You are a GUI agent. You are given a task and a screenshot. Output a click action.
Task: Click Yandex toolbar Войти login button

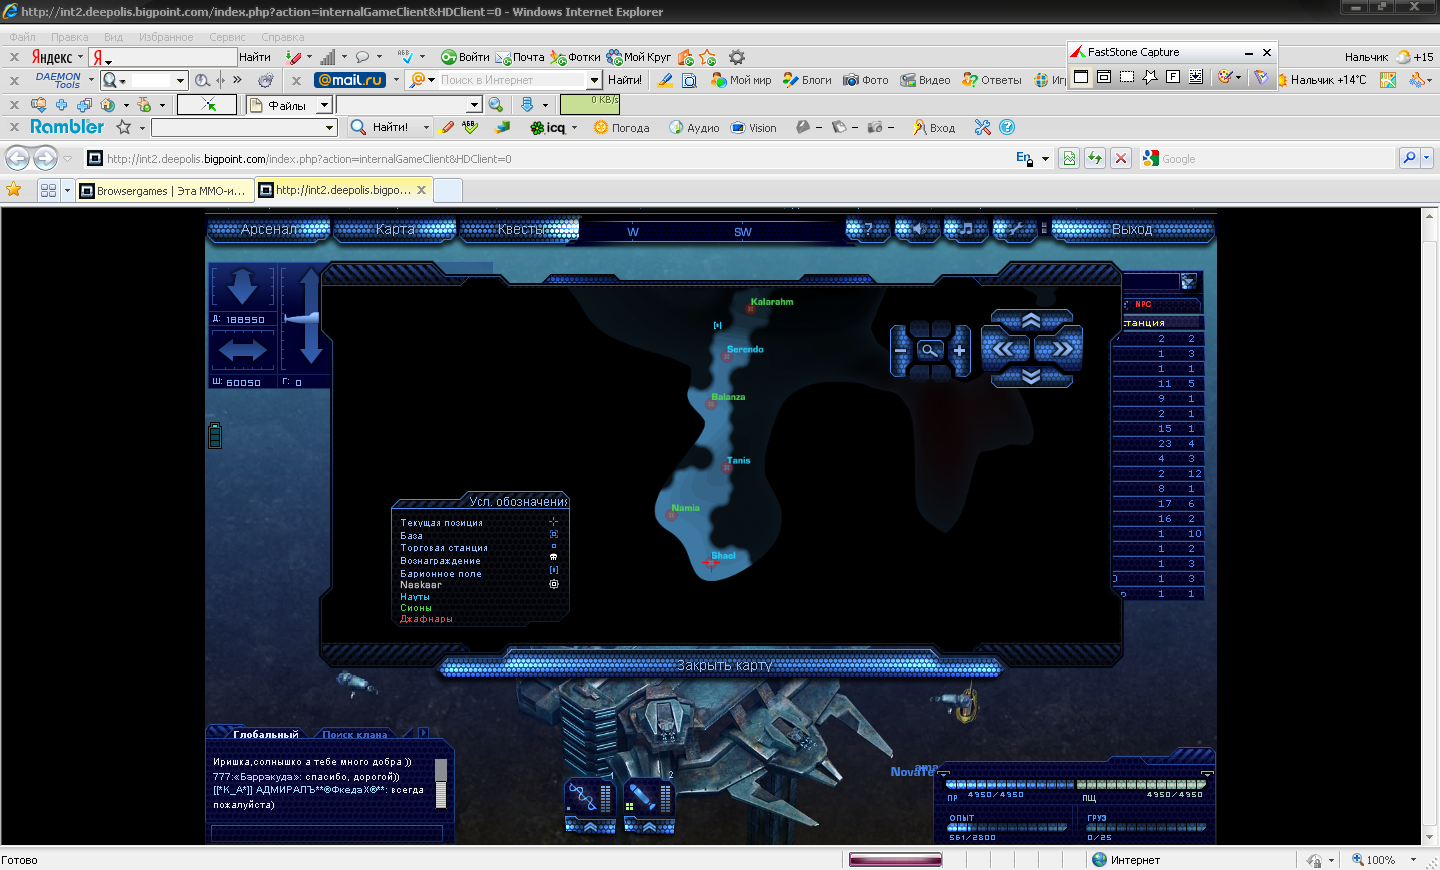coord(466,57)
